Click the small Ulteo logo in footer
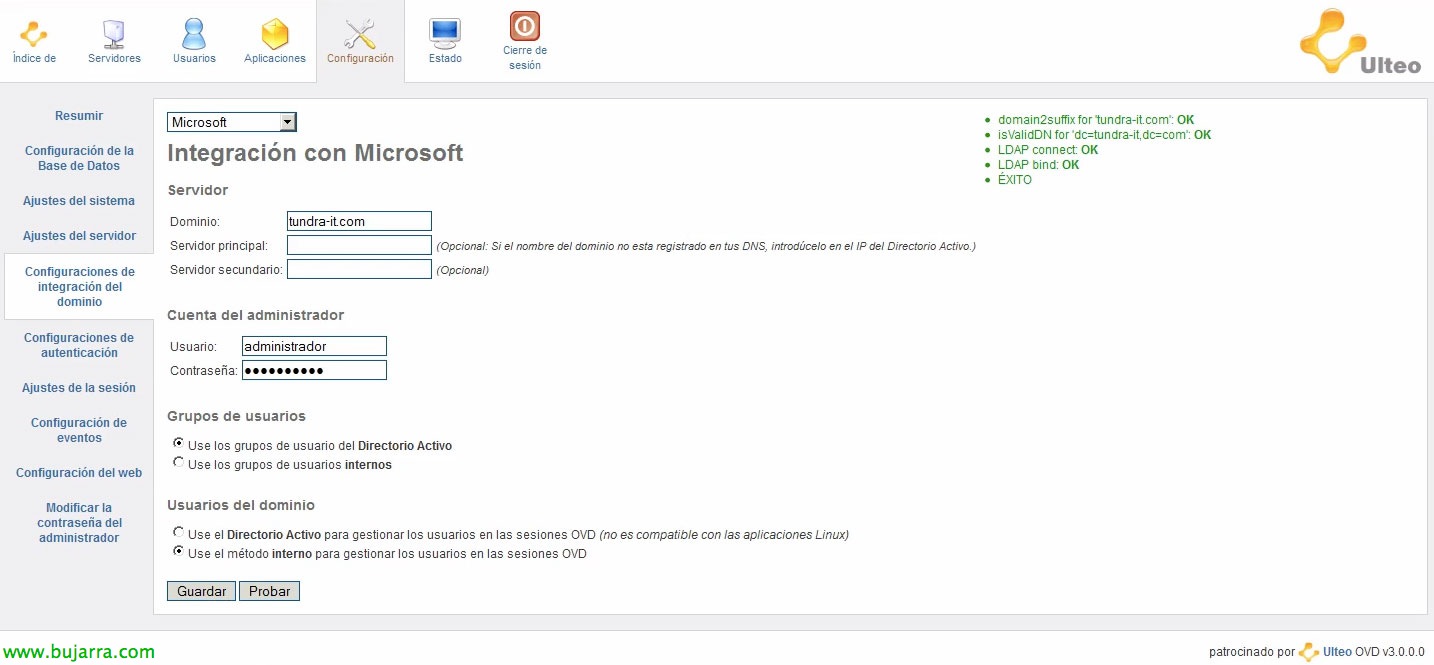This screenshot has width=1434, height=665. tap(1308, 652)
